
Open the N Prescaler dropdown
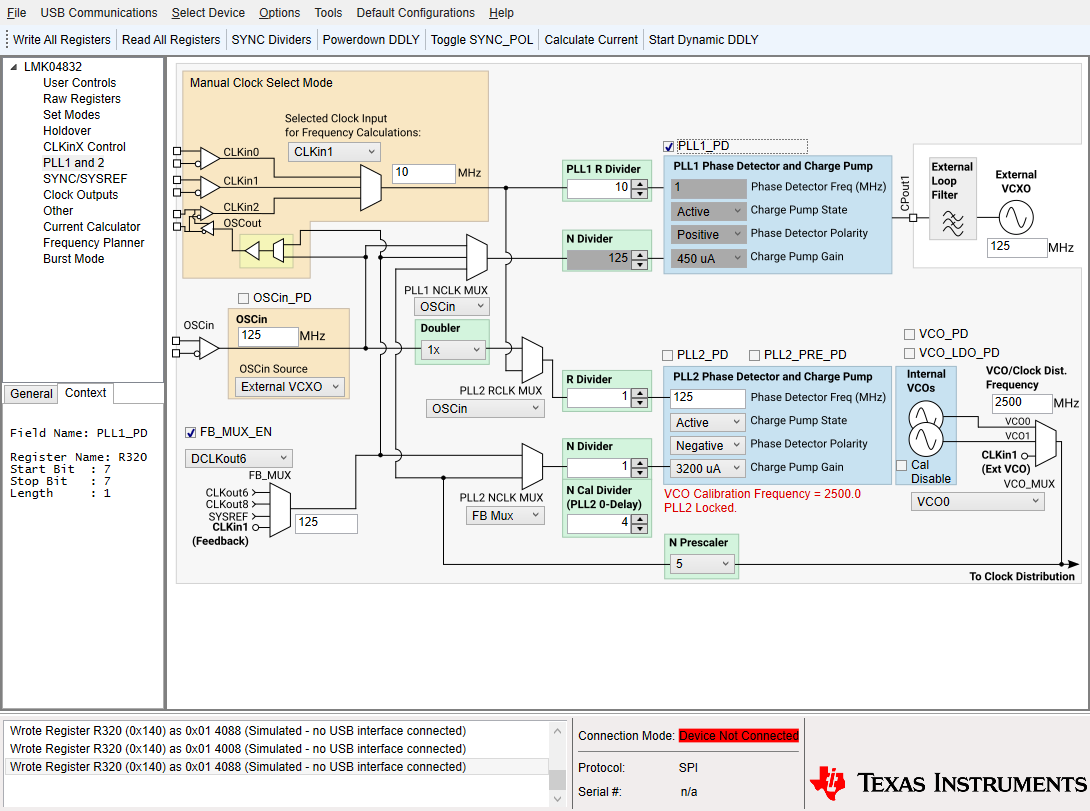[702, 564]
